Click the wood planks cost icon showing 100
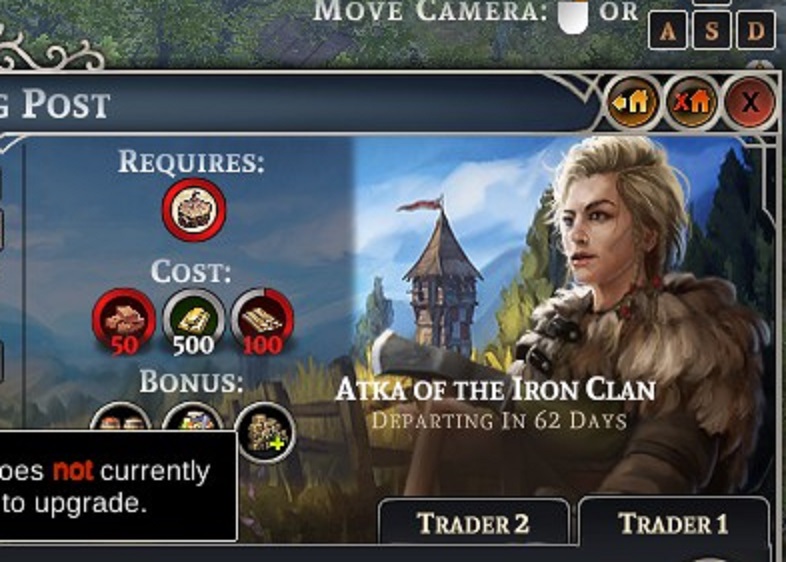 point(263,321)
